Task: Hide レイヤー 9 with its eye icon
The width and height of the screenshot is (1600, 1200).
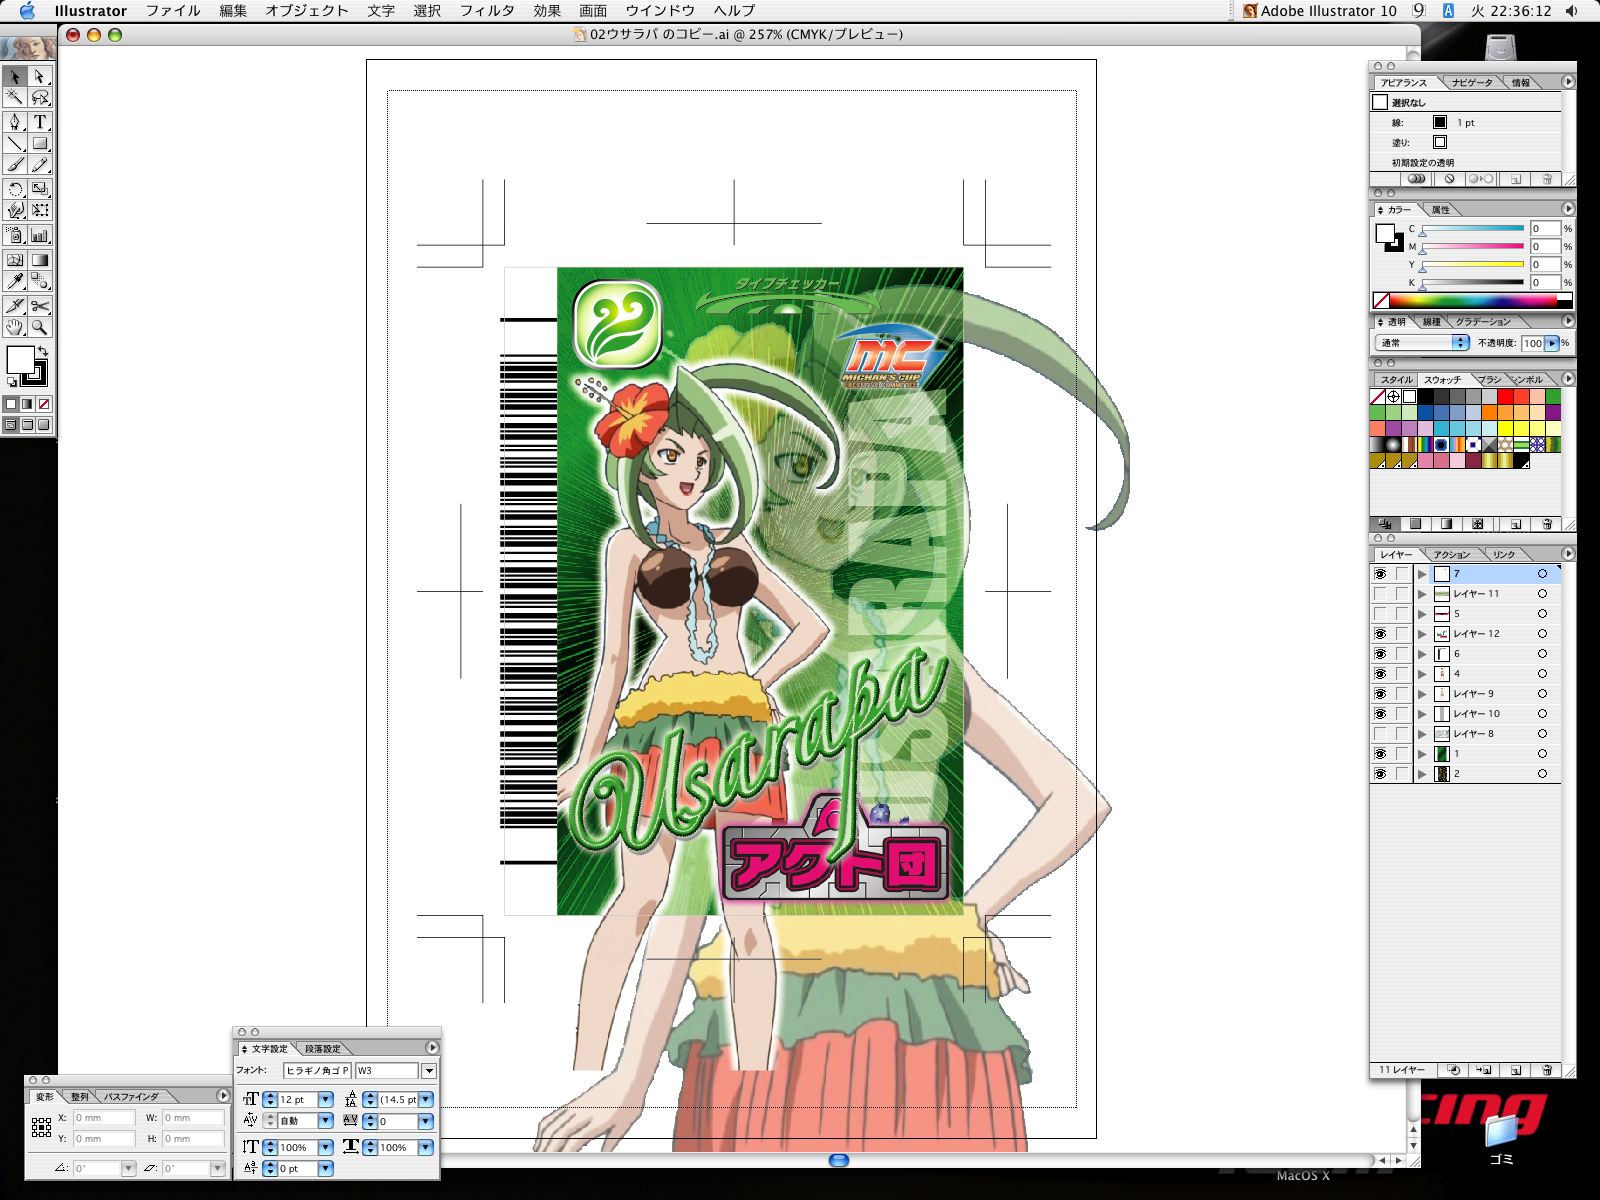Action: [x=1380, y=694]
